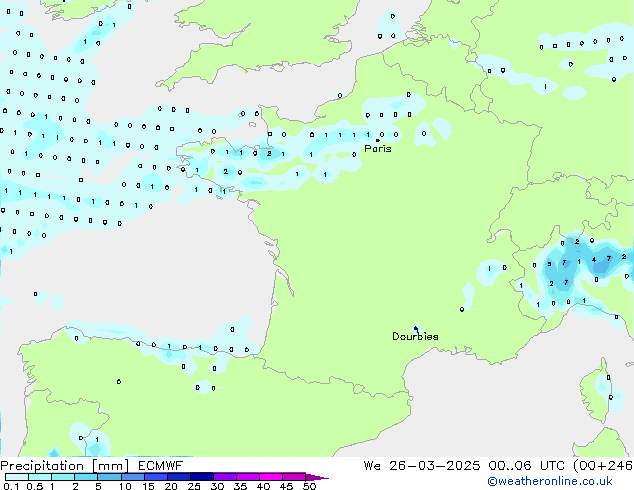Click the '(00+246' forecast offset text
This screenshot has width=634, height=490.
pos(603,466)
